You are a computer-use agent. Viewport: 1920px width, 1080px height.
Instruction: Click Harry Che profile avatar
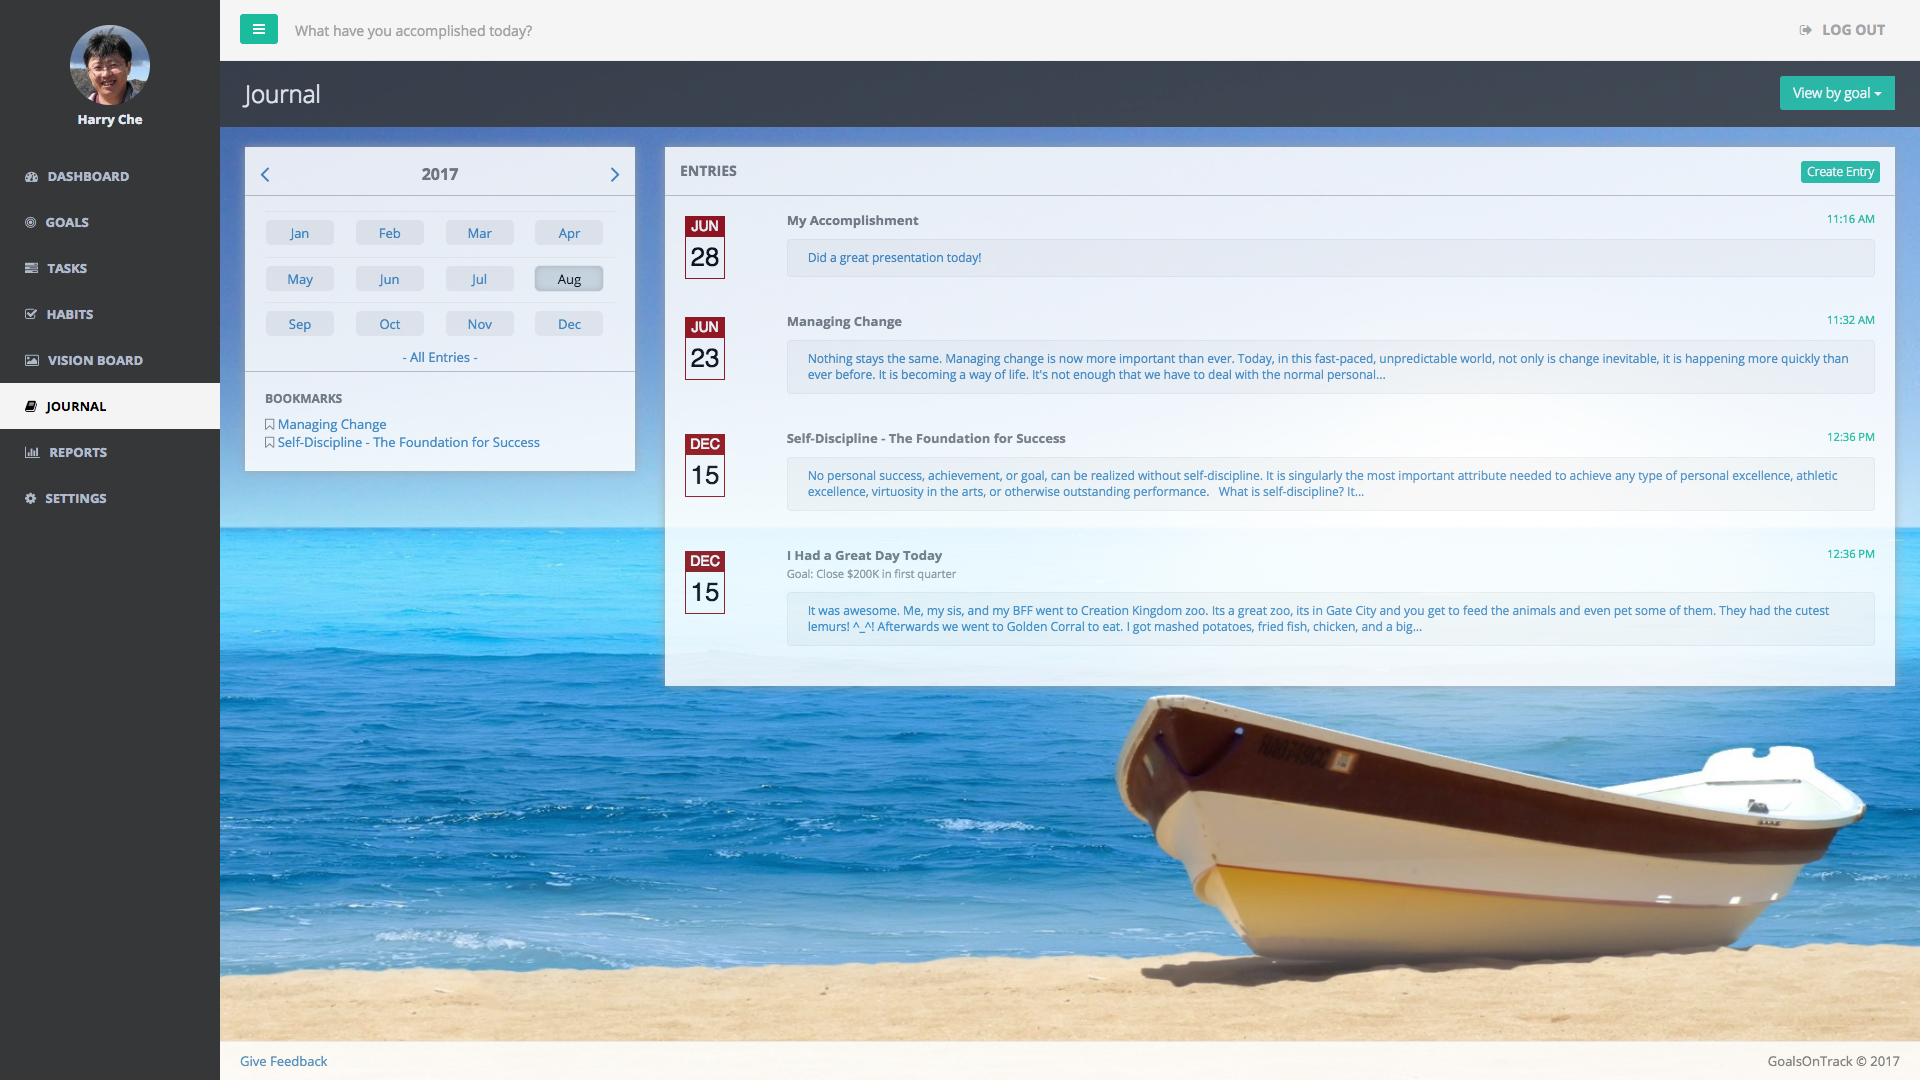coord(110,65)
